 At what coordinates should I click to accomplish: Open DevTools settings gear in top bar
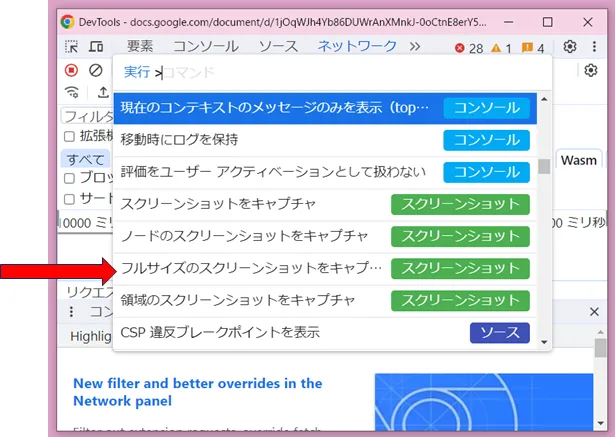click(570, 46)
